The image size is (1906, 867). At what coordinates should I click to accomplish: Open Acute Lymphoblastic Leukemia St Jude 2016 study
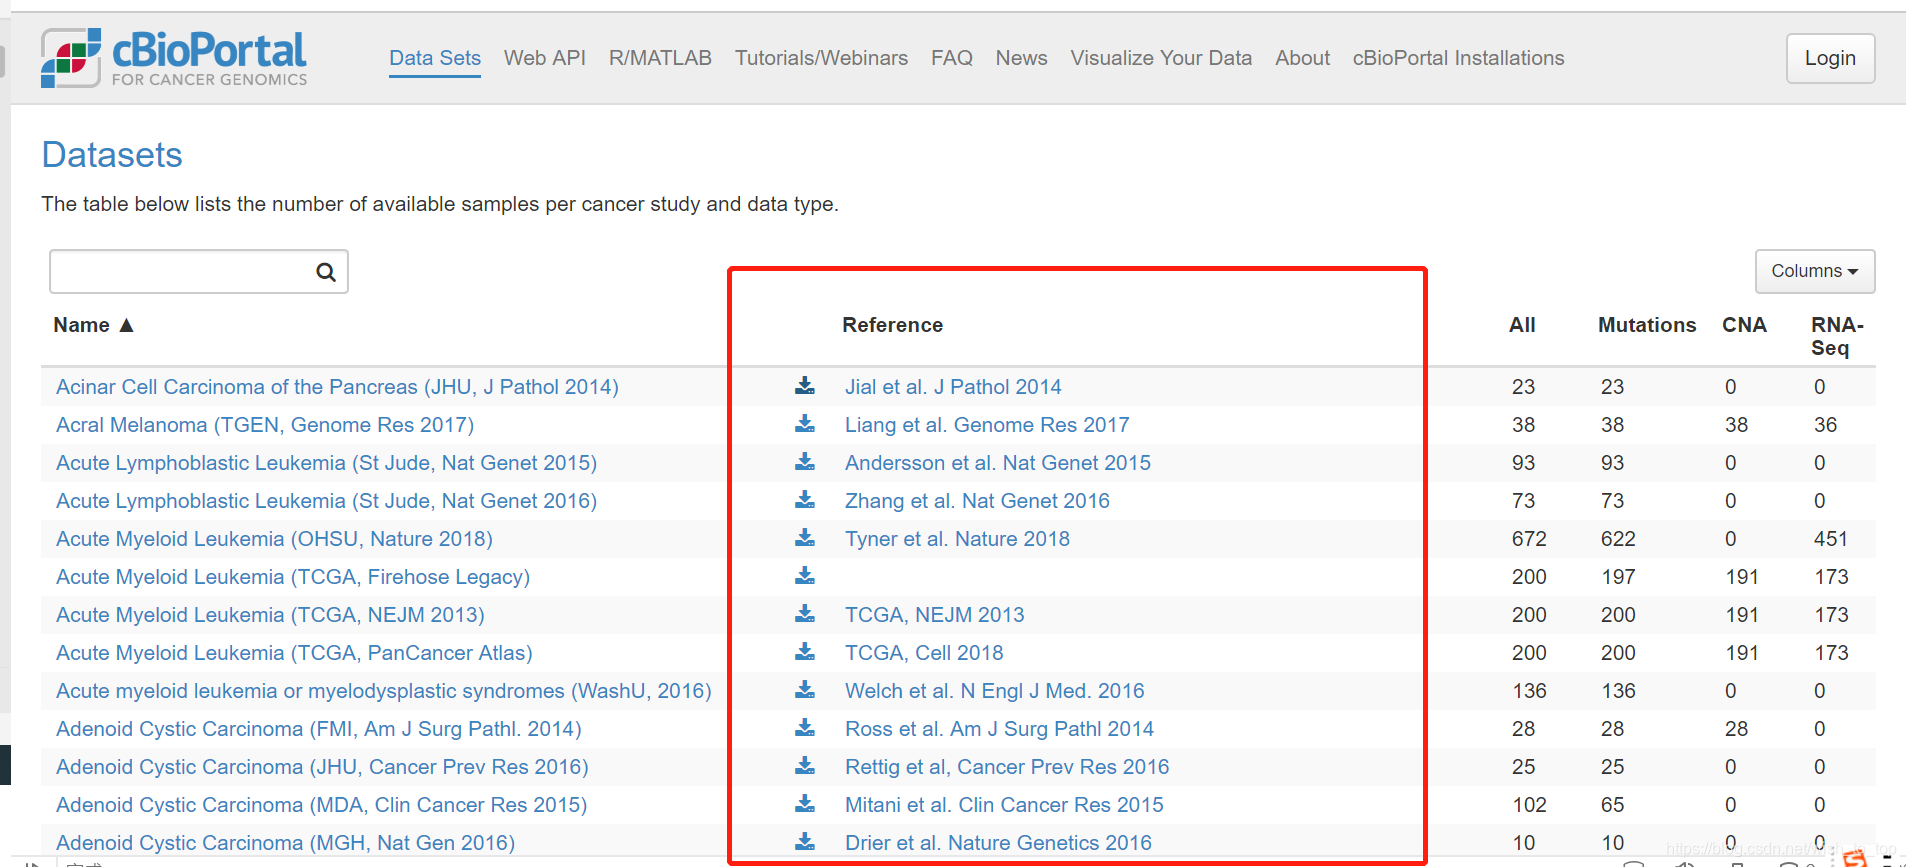(x=326, y=501)
